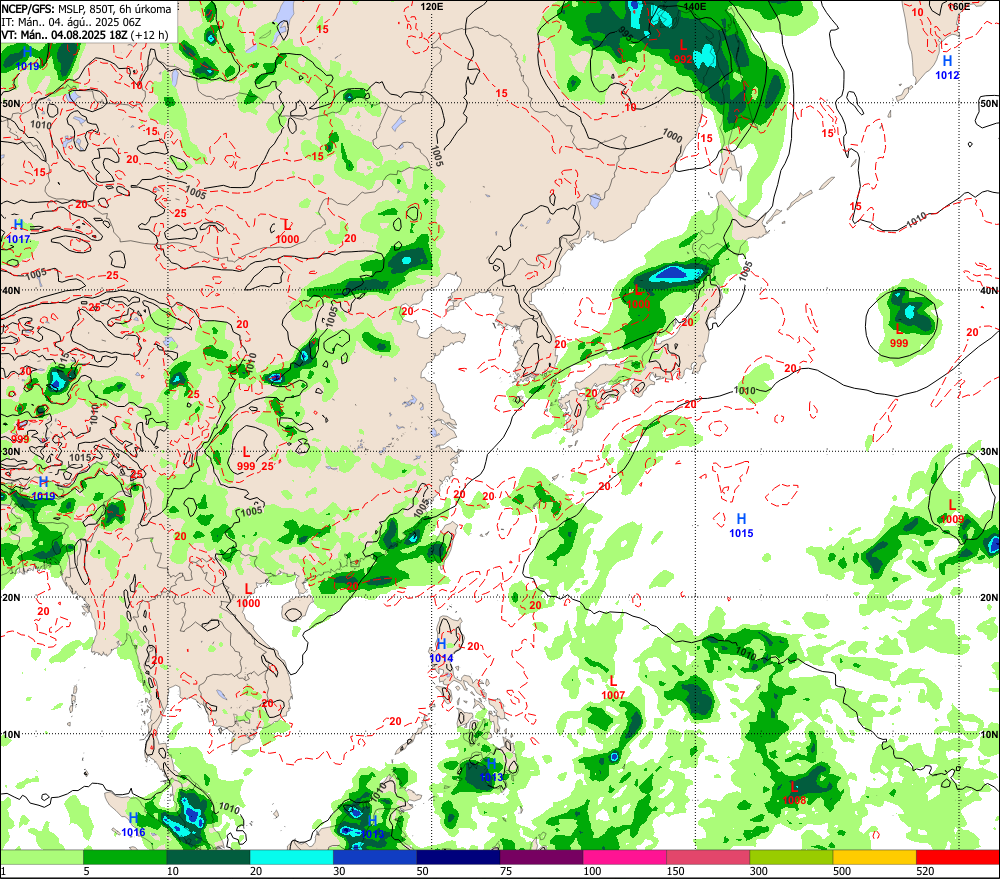Click the high pressure label 'H 1015'
The height and width of the screenshot is (879, 1000).
tap(741, 526)
